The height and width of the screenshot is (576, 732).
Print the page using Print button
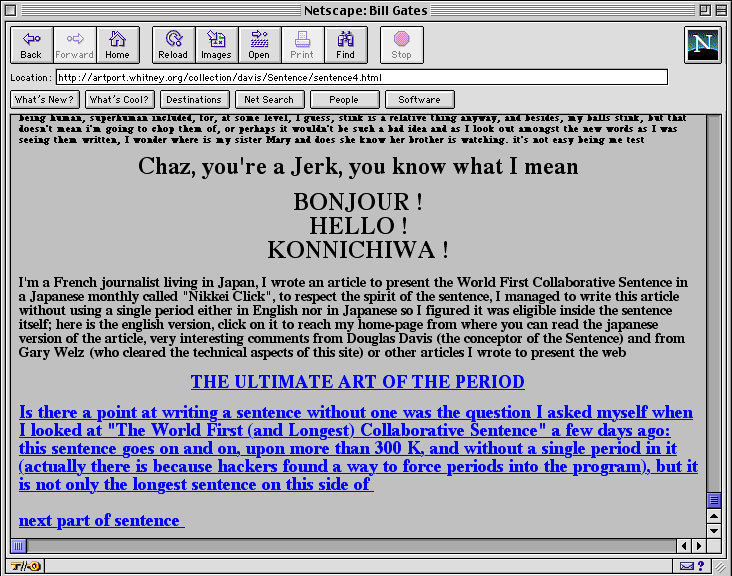[x=303, y=45]
